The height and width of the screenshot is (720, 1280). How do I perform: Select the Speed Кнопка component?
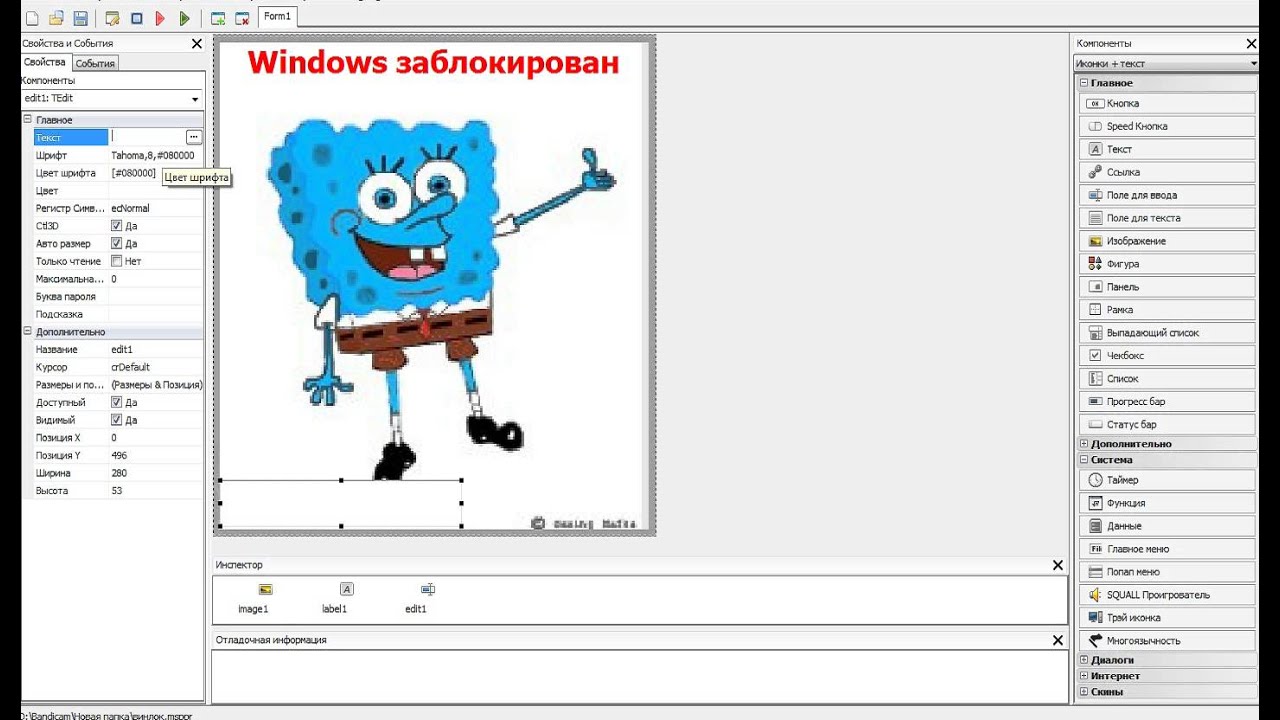coord(1167,126)
